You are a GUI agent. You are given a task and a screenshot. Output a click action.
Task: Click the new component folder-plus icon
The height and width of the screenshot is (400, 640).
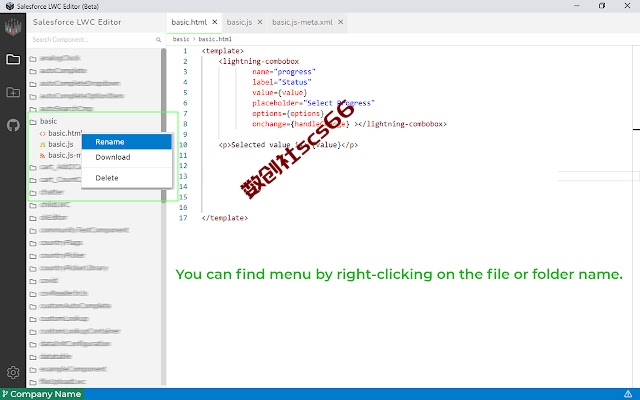coord(13,92)
